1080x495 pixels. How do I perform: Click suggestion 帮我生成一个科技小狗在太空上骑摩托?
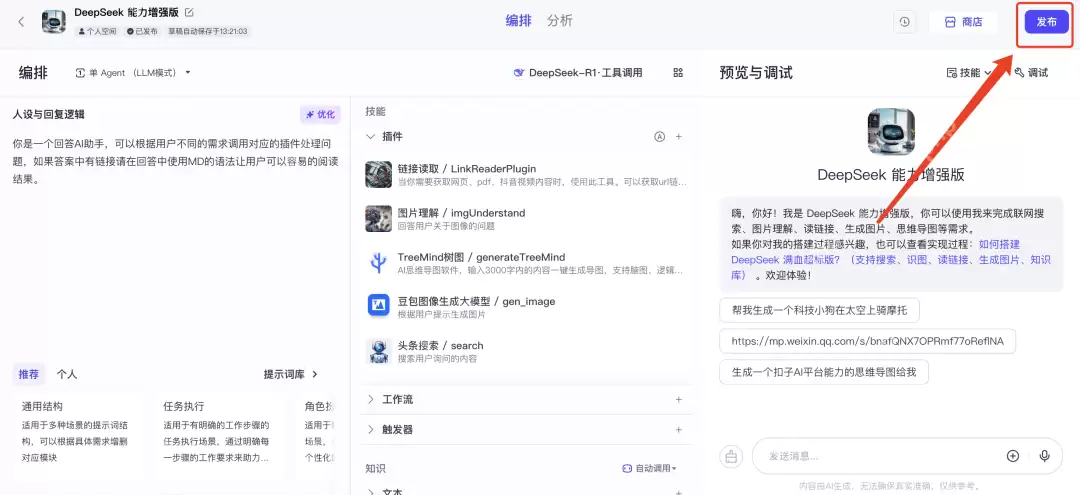point(820,310)
